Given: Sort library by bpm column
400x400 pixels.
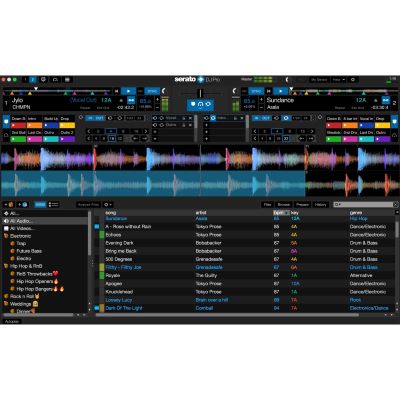Looking at the screenshot, I should (x=281, y=212).
